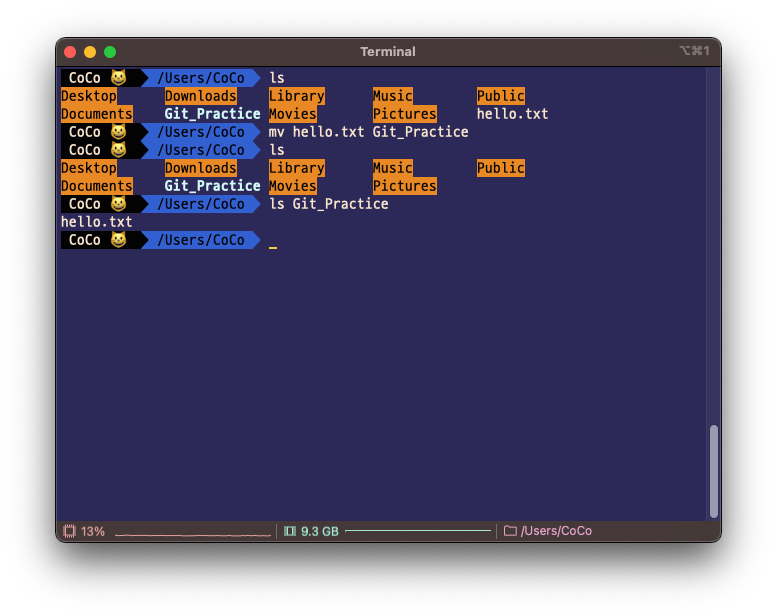
Task: Click the 9.3 GB memory value
Action: click(320, 531)
